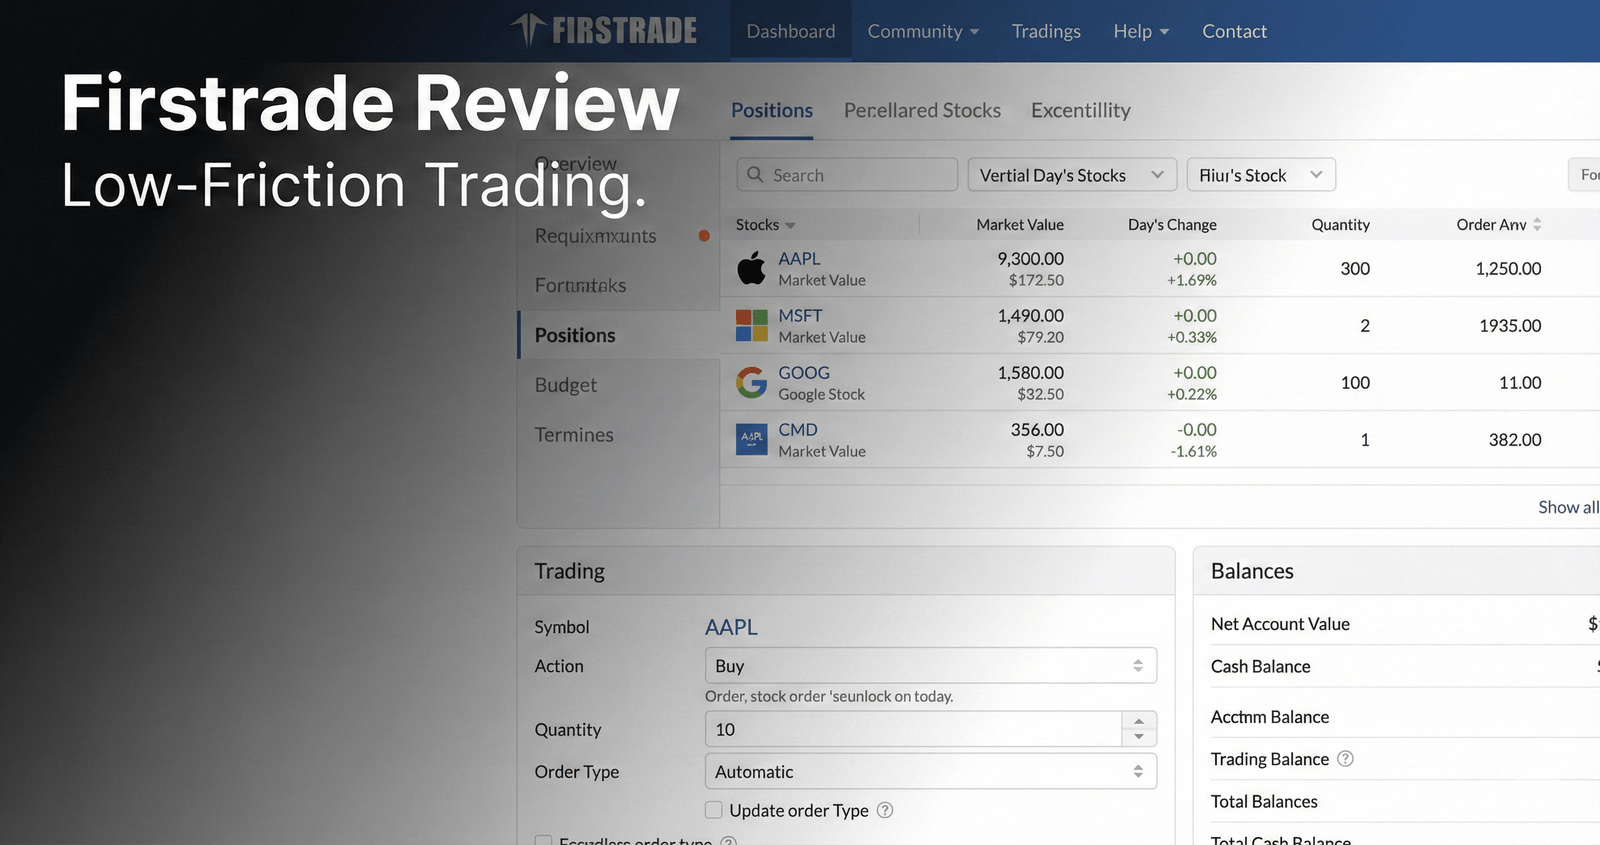This screenshot has width=1600, height=845.
Task: Click the Apple logo in AAPL row
Action: pos(751,268)
